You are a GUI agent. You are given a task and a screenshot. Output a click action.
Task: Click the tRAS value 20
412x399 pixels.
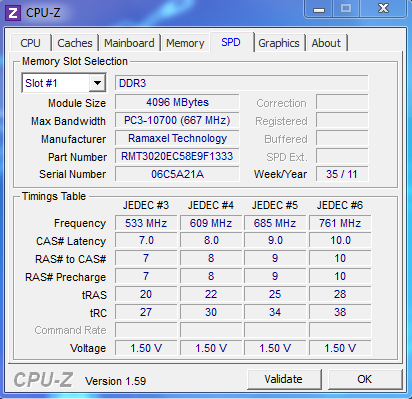[146, 294]
